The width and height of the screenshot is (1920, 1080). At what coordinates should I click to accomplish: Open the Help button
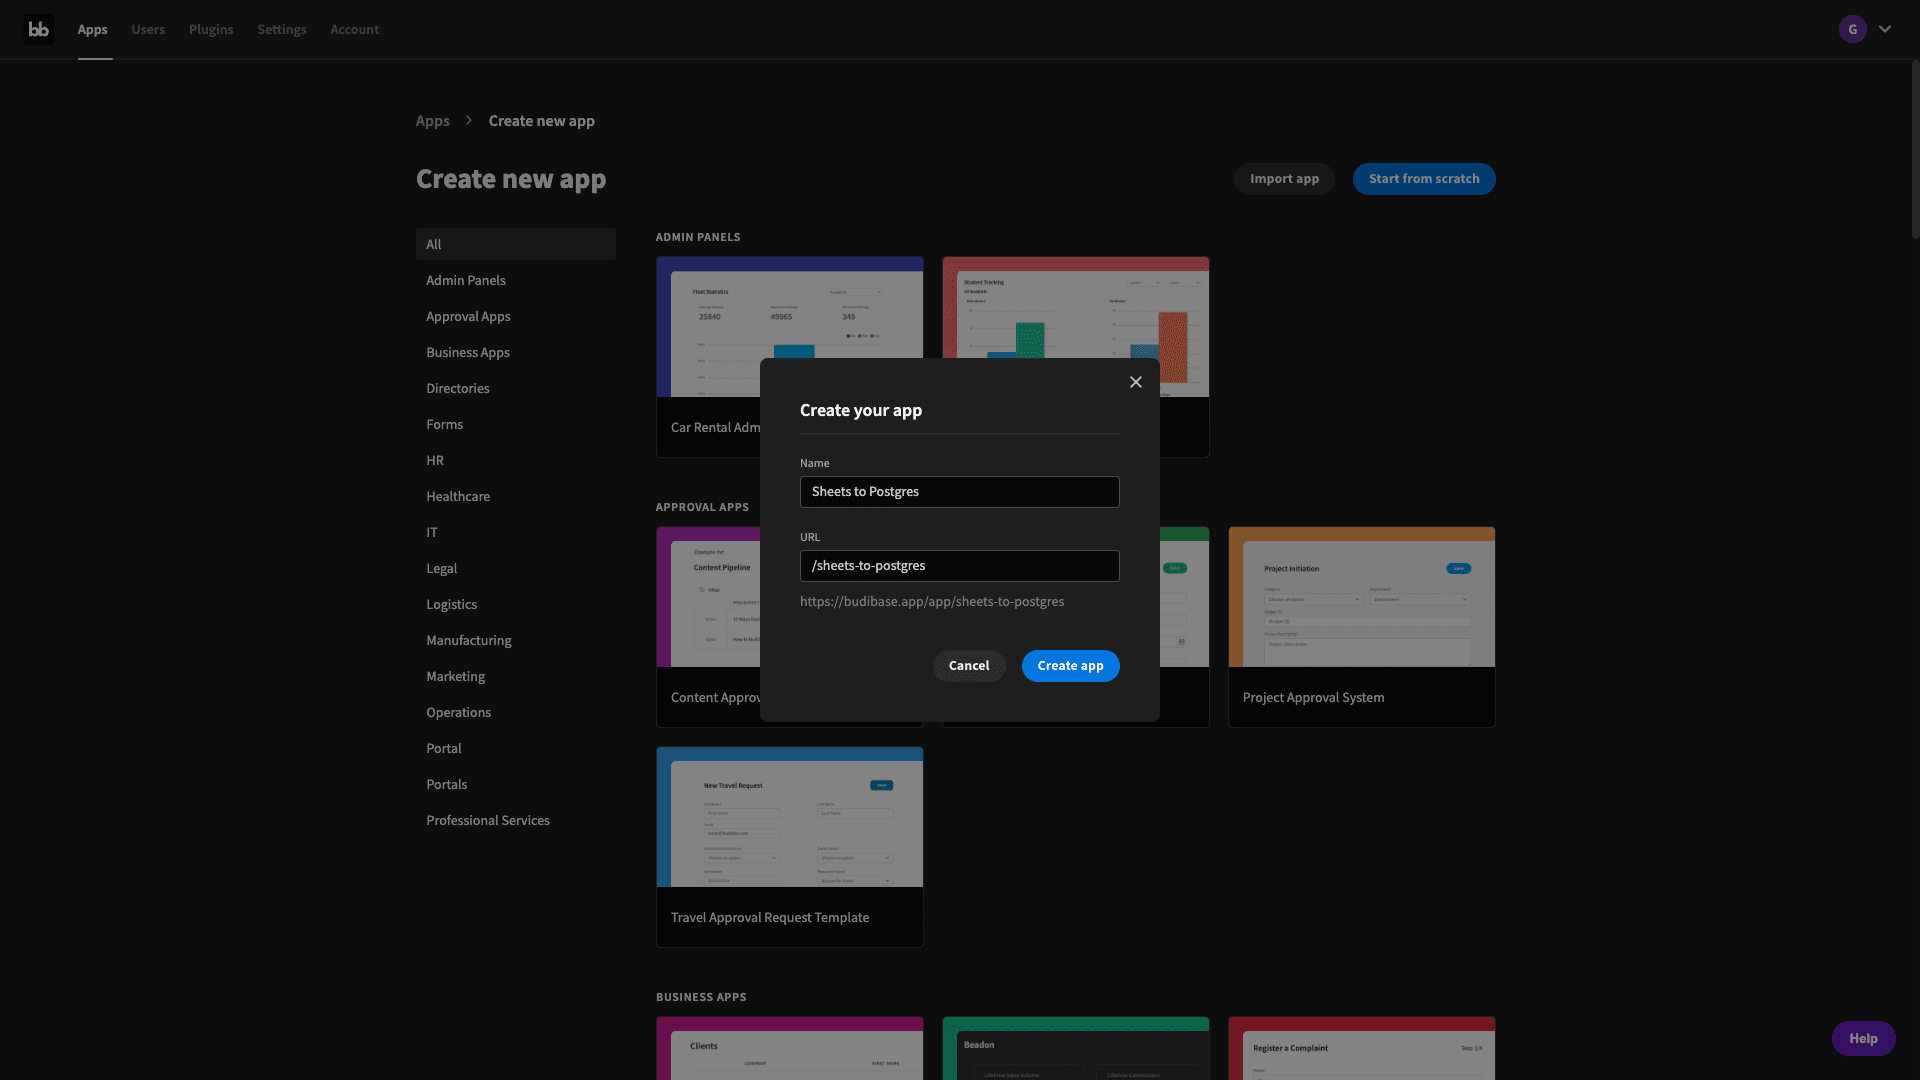click(x=1863, y=1038)
